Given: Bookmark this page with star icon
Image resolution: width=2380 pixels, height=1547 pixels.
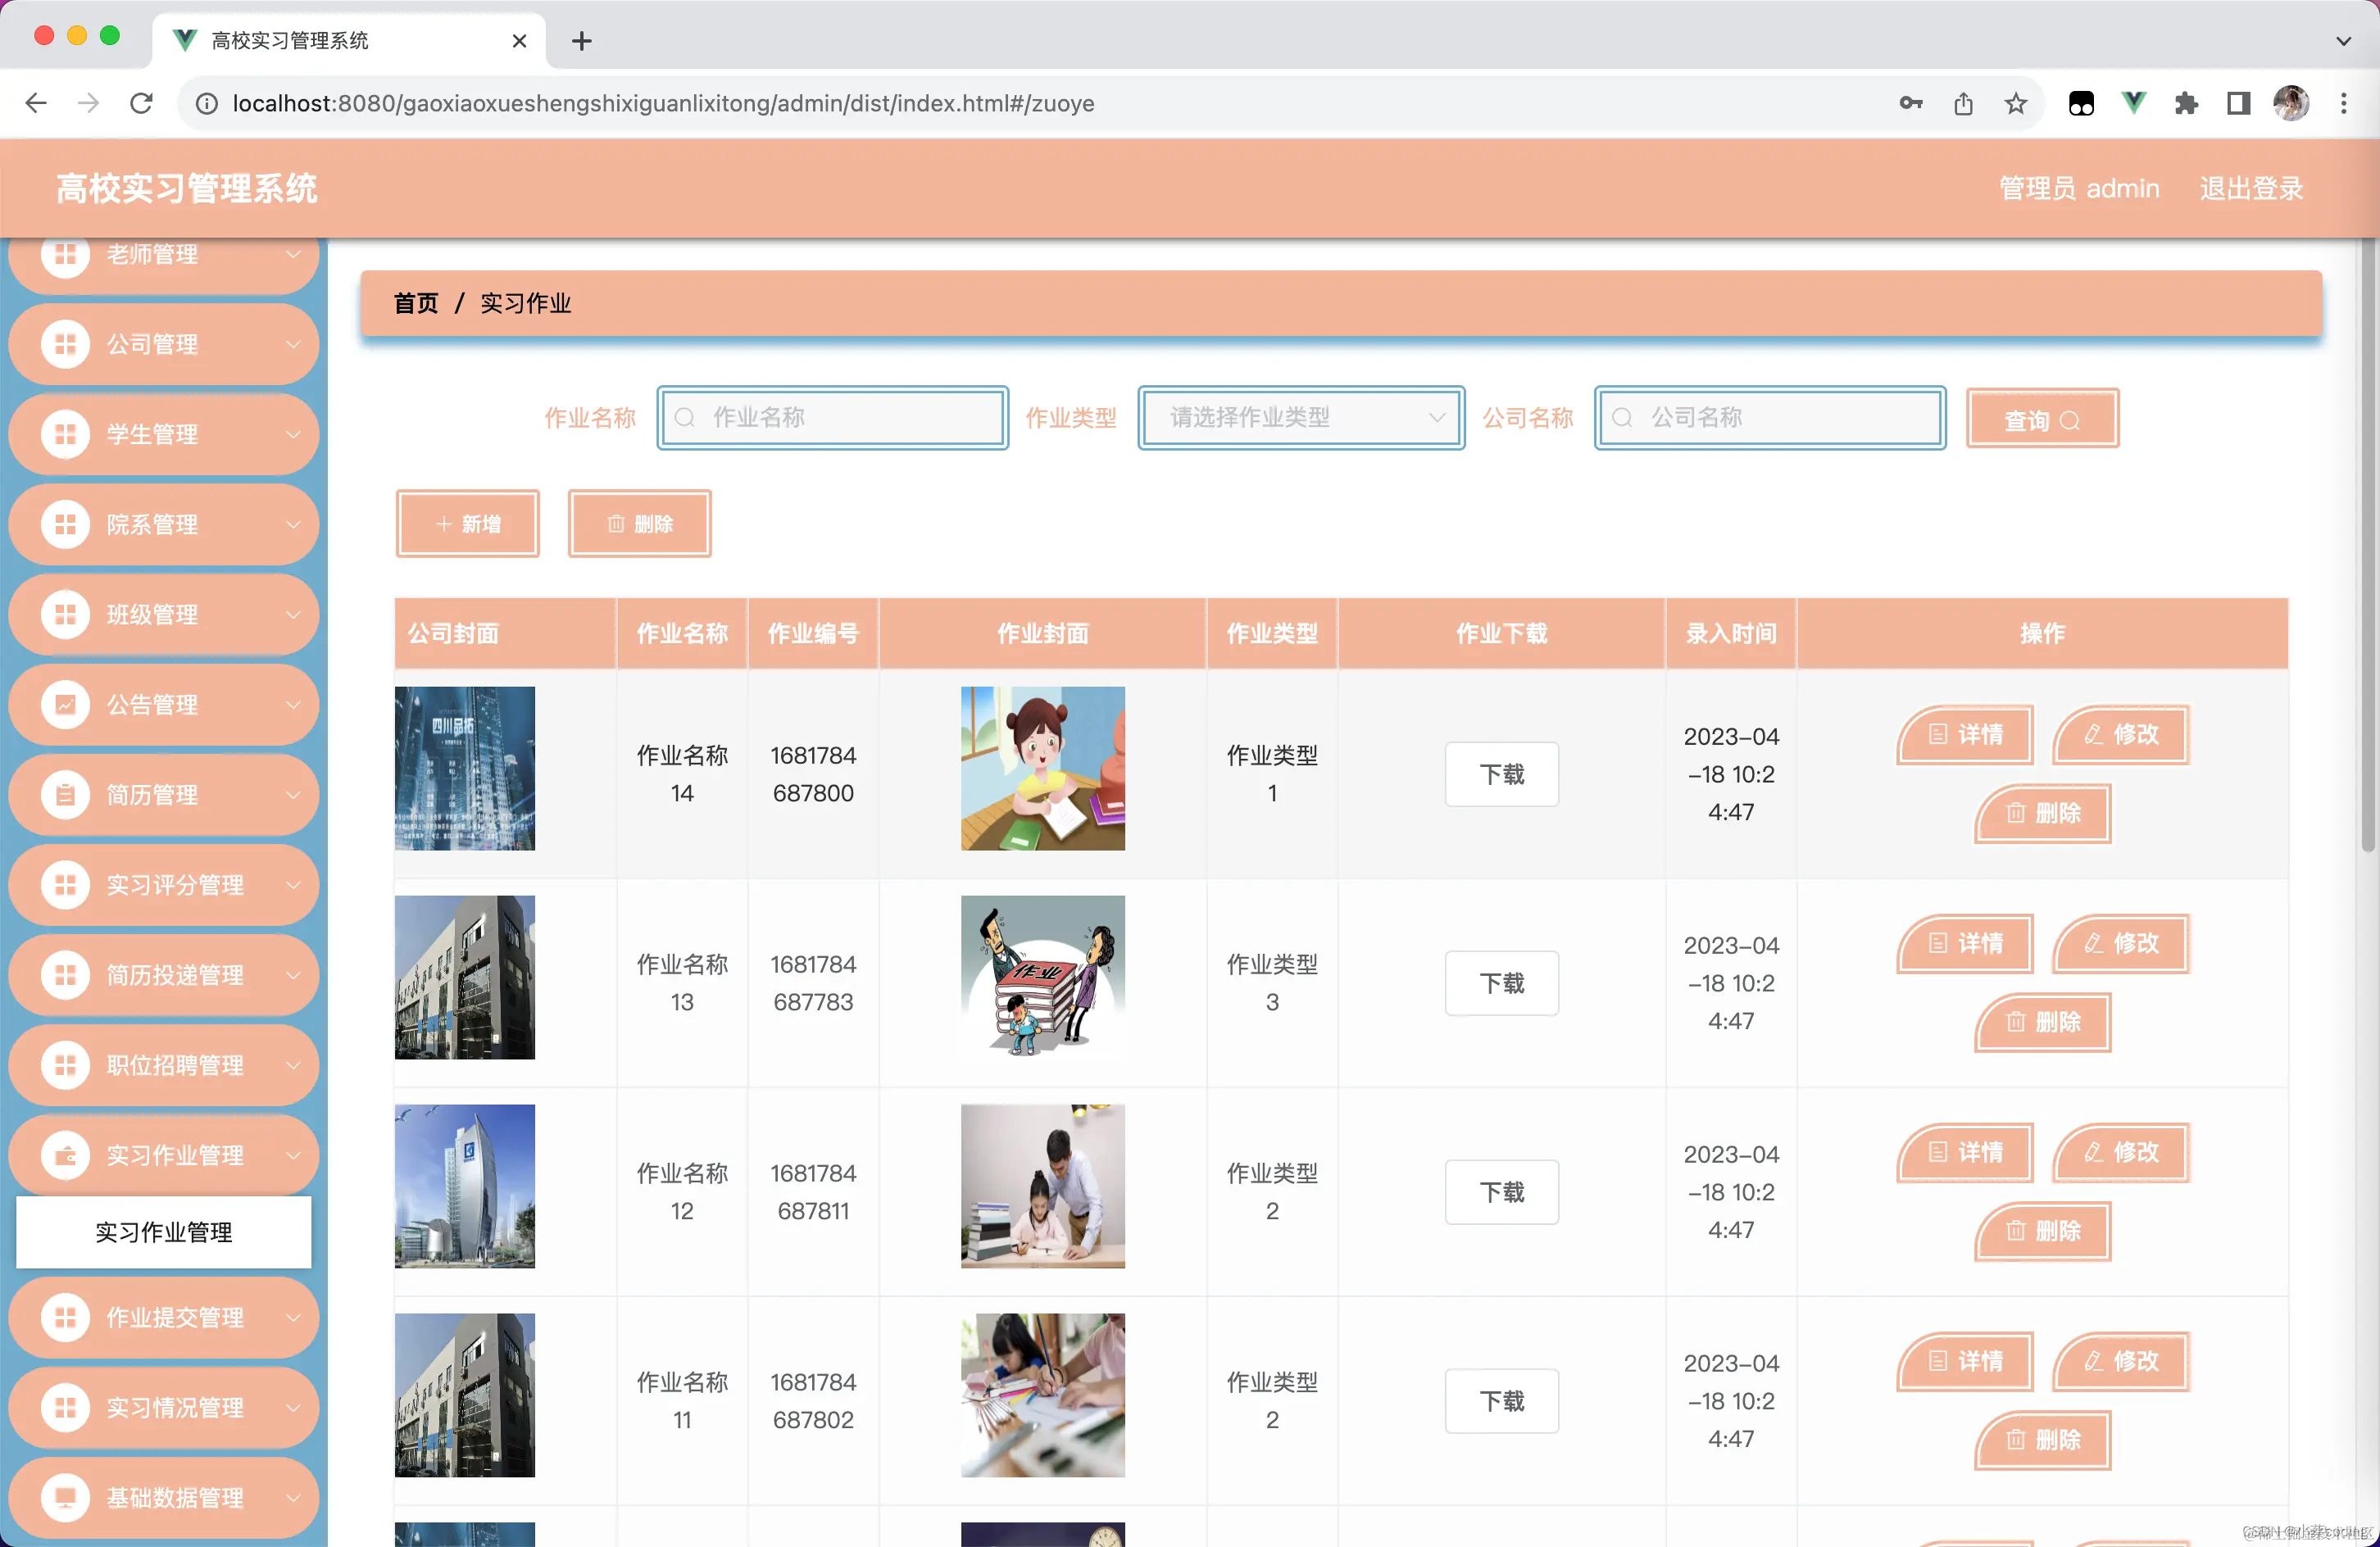Looking at the screenshot, I should point(2015,103).
